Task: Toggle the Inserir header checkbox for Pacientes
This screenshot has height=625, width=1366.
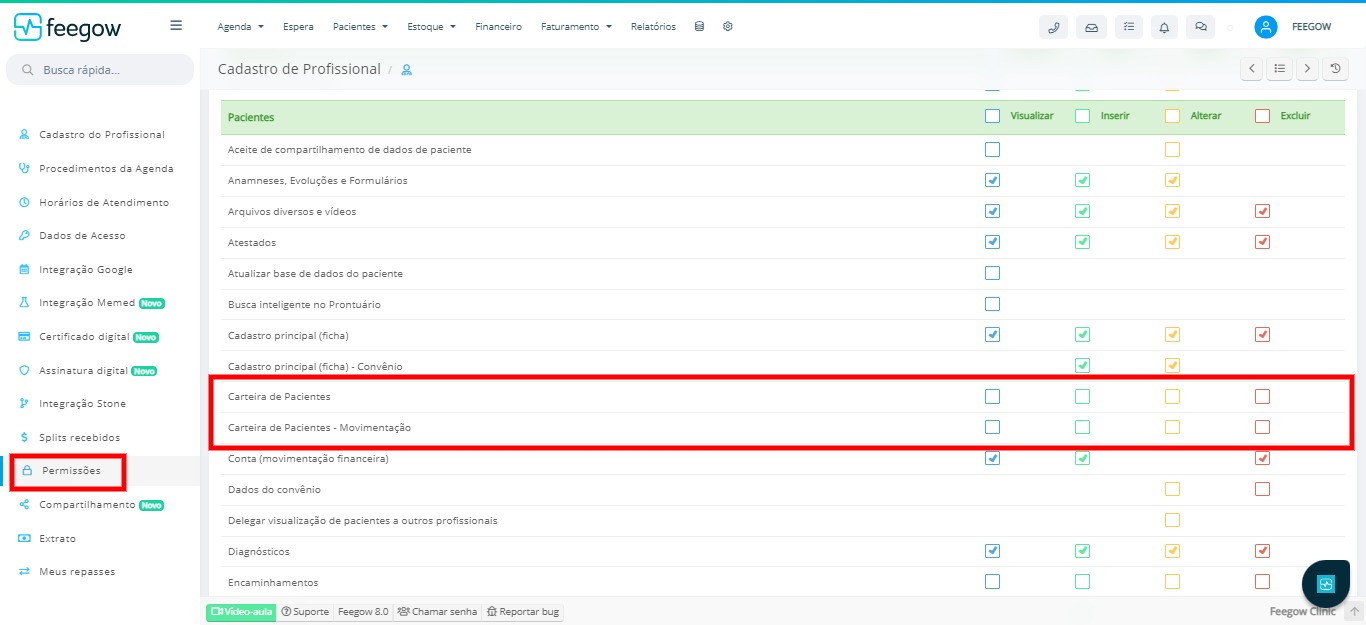Action: (x=1082, y=116)
